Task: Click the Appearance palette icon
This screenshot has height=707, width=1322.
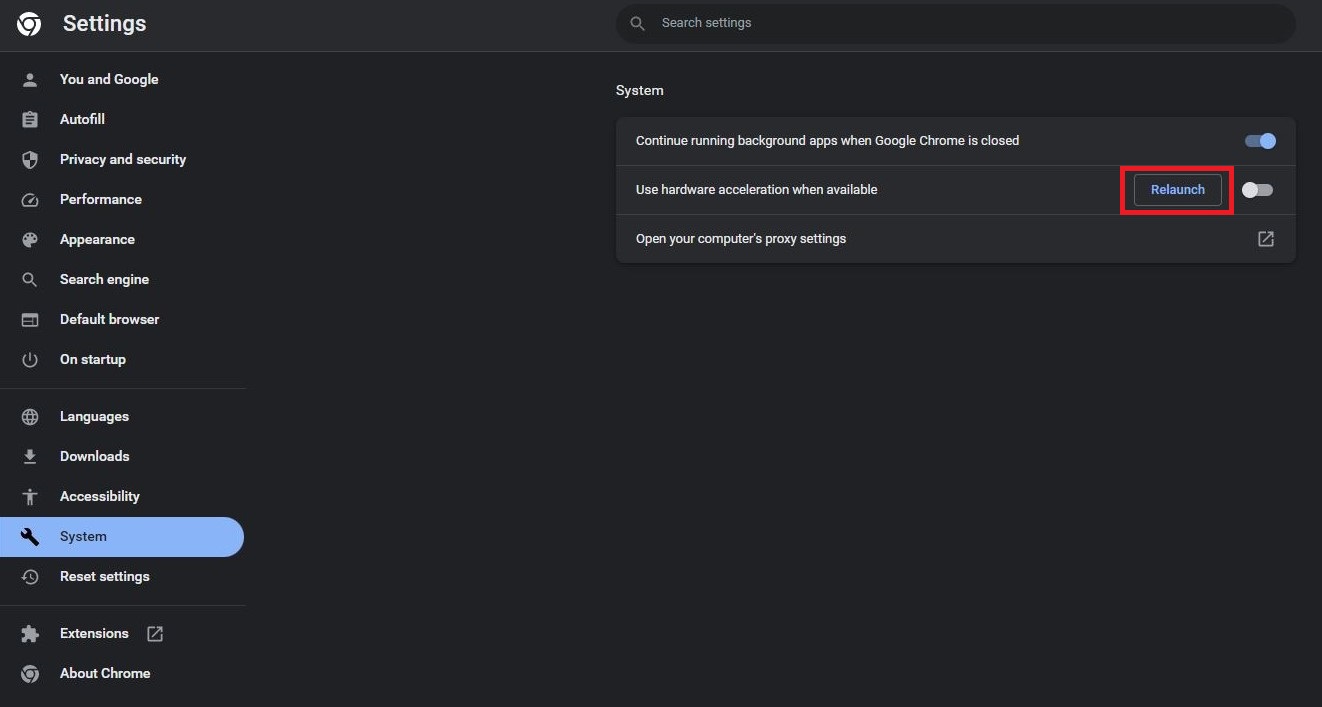Action: pos(30,240)
